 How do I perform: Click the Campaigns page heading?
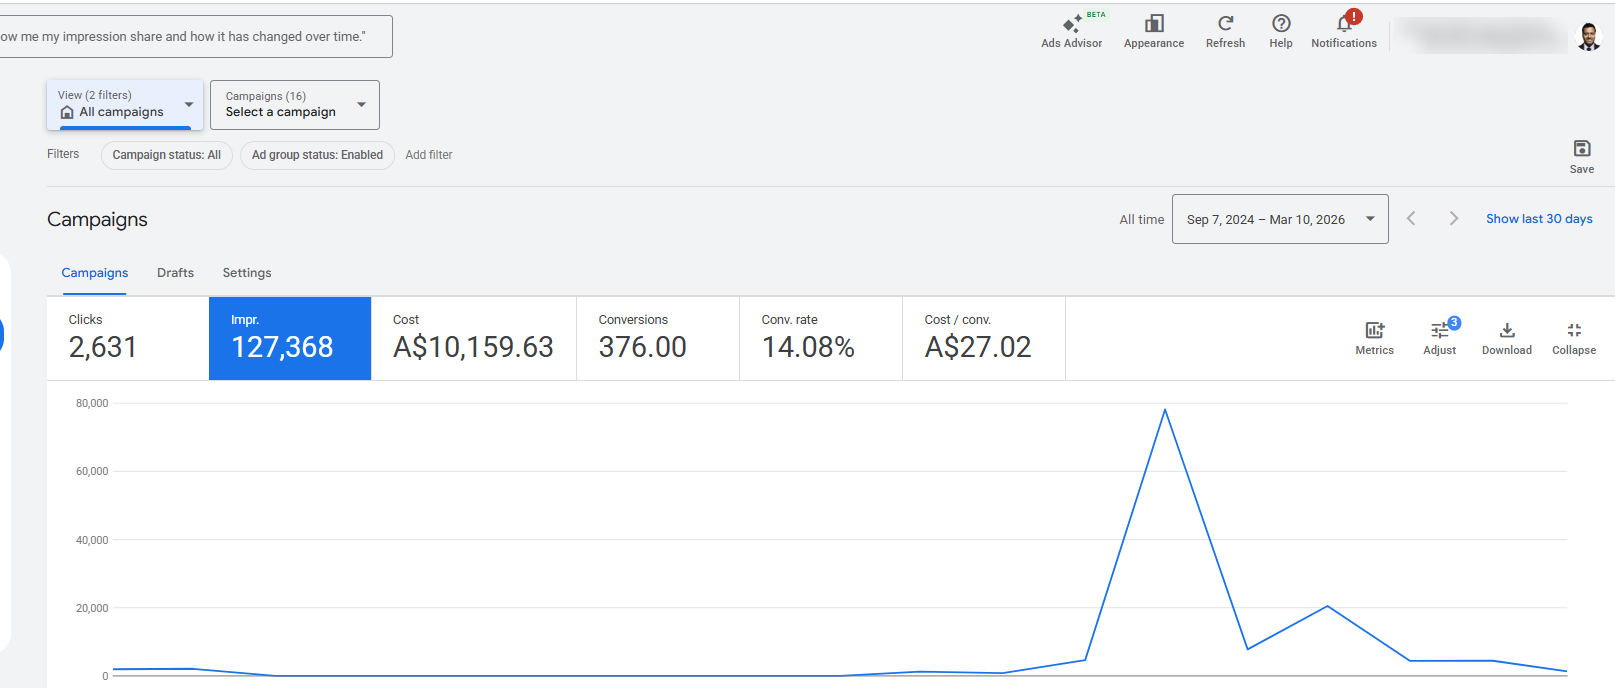point(97,219)
